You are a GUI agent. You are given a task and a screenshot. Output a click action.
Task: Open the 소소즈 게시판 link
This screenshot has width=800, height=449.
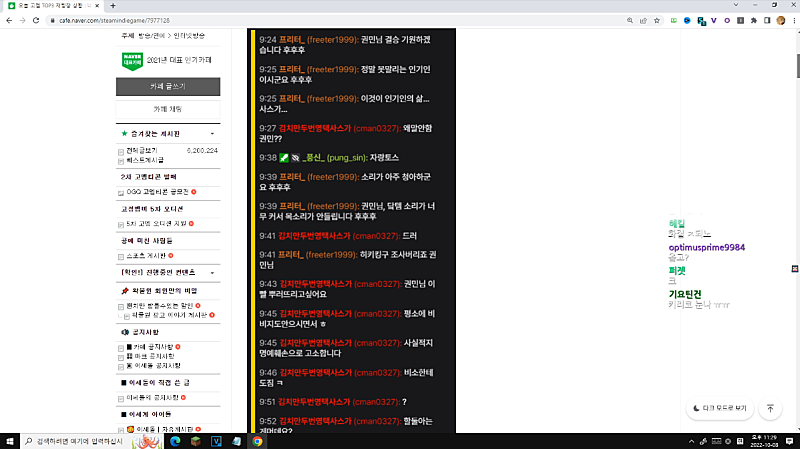(x=146, y=256)
